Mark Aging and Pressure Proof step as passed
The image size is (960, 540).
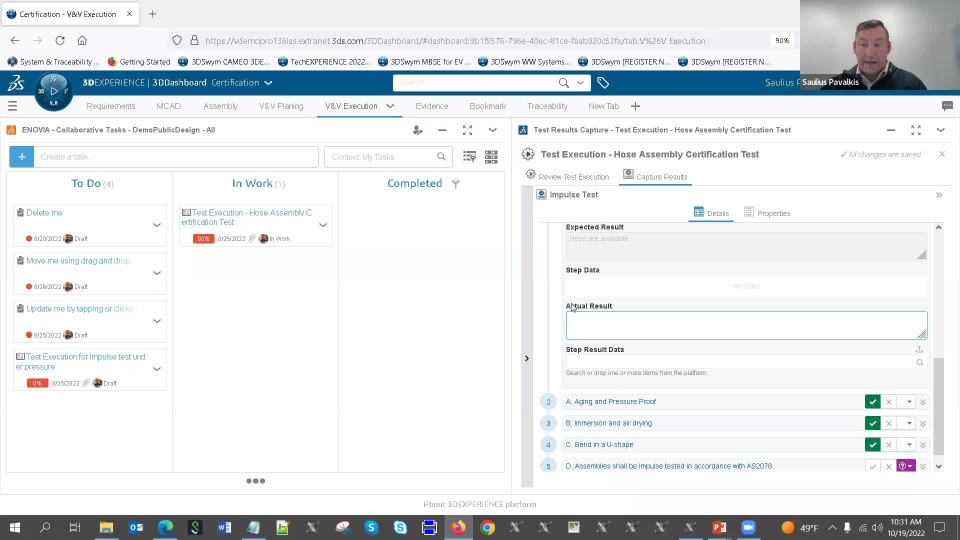(872, 402)
